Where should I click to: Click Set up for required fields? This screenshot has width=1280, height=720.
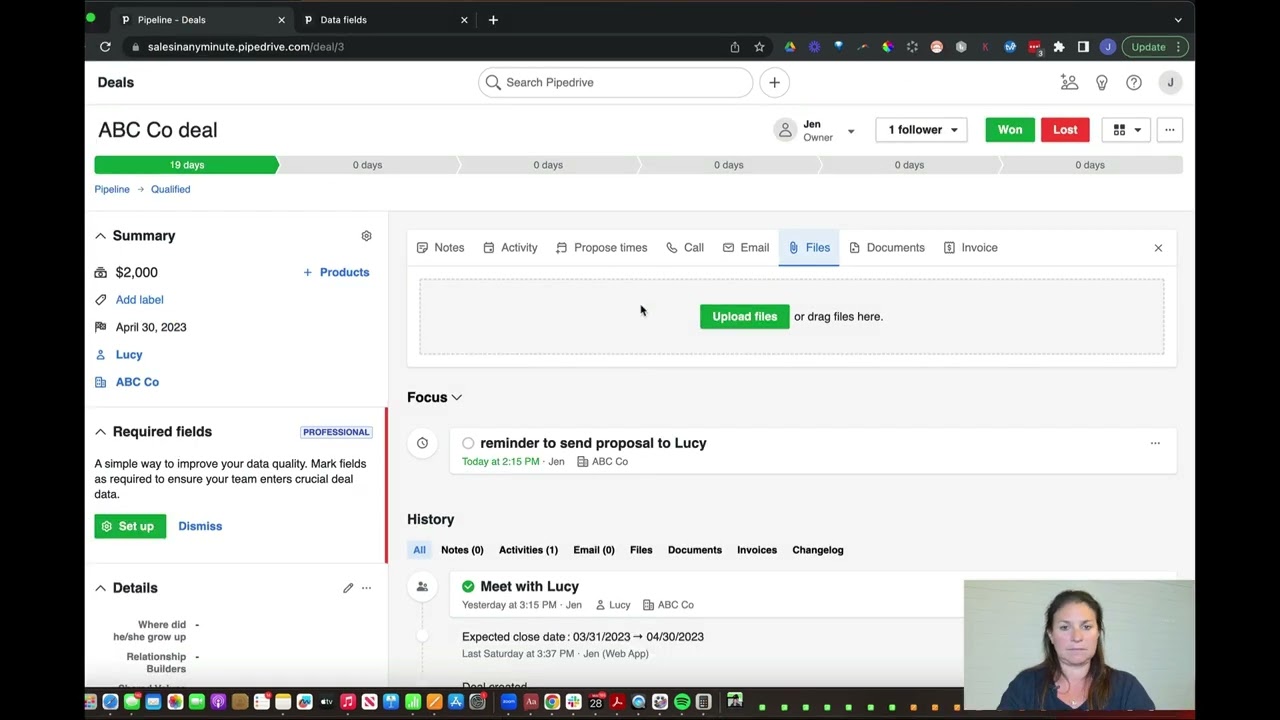pyautogui.click(x=130, y=526)
